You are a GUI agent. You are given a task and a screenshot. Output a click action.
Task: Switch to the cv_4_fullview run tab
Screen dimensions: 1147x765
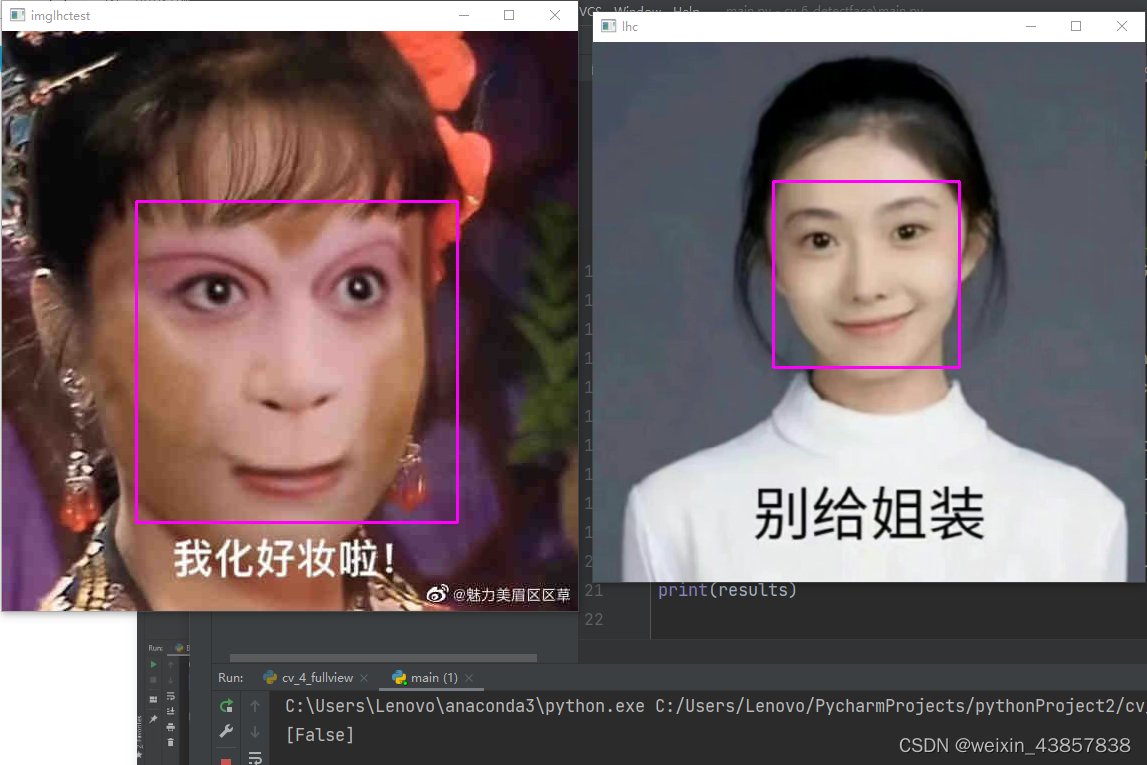317,678
